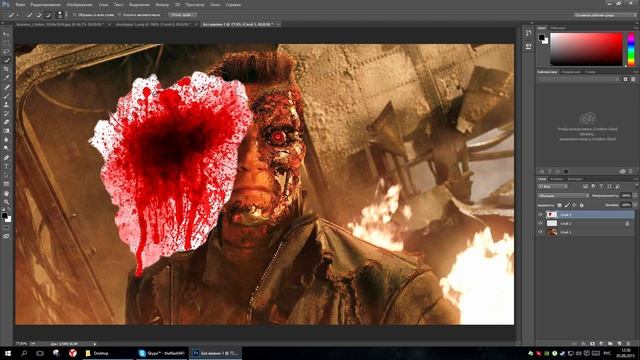The width and height of the screenshot is (640, 360).
Task: Open the Windows Start menu
Action: coord(7,353)
